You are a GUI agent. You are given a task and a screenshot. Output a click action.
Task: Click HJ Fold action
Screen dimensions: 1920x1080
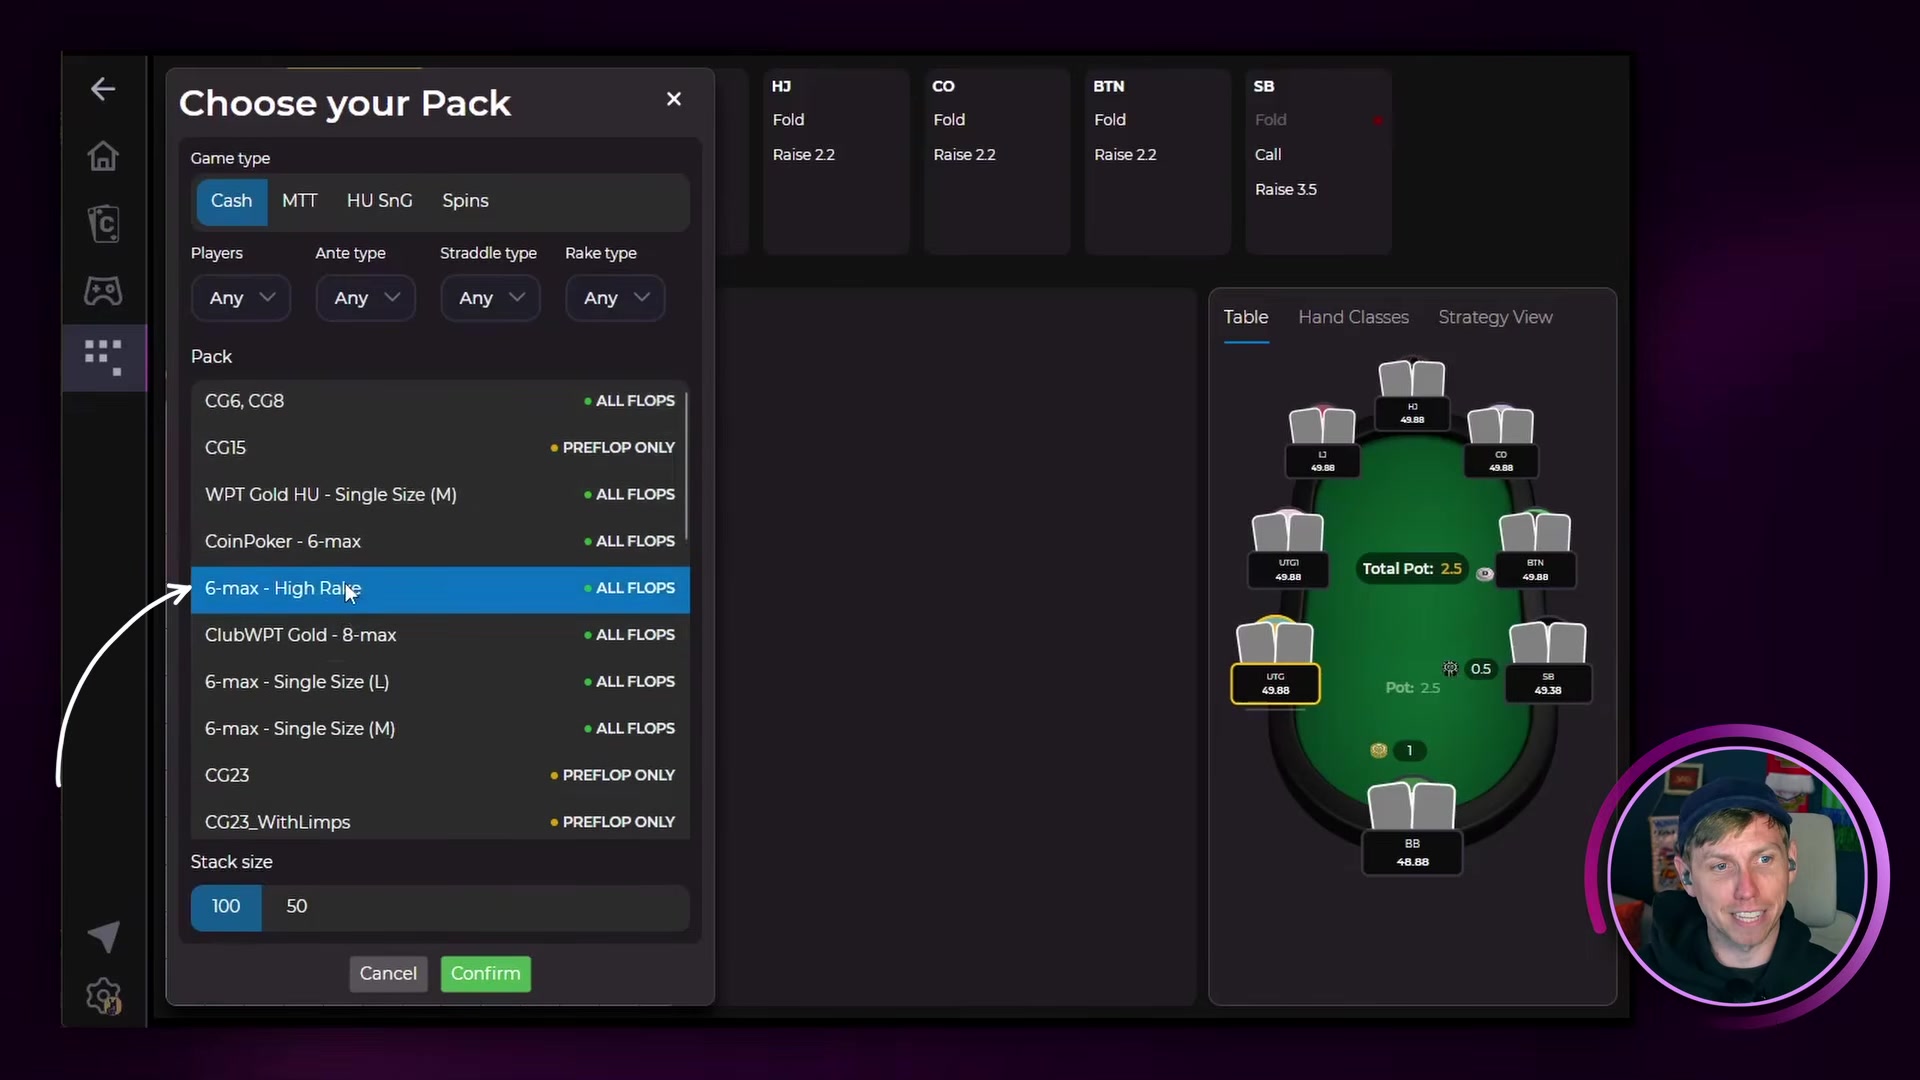(x=788, y=120)
